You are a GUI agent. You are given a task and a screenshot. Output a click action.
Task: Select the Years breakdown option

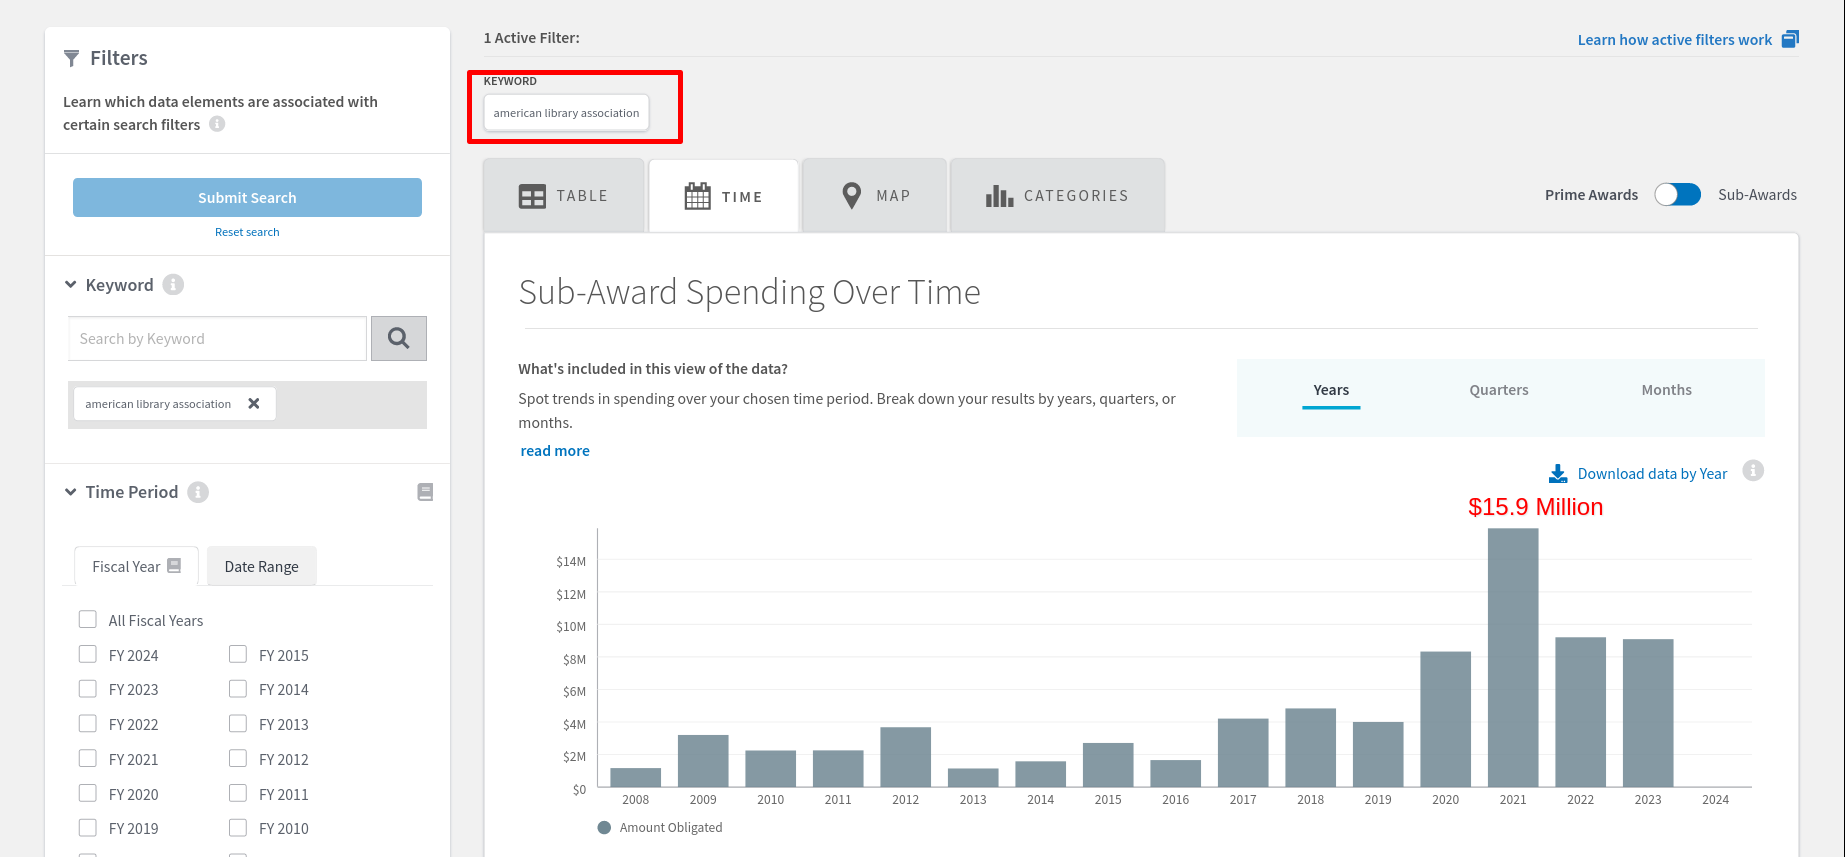(x=1331, y=390)
